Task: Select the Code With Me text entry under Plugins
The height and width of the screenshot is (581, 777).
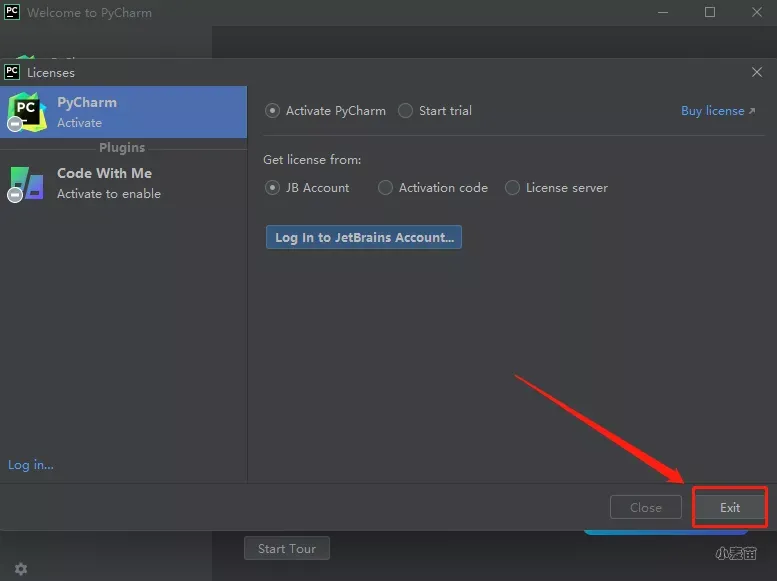Action: click(105, 173)
